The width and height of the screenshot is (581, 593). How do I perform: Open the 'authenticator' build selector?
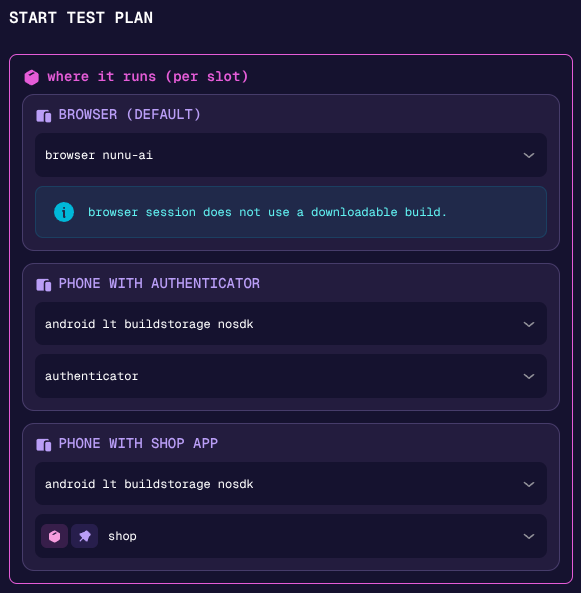click(291, 376)
